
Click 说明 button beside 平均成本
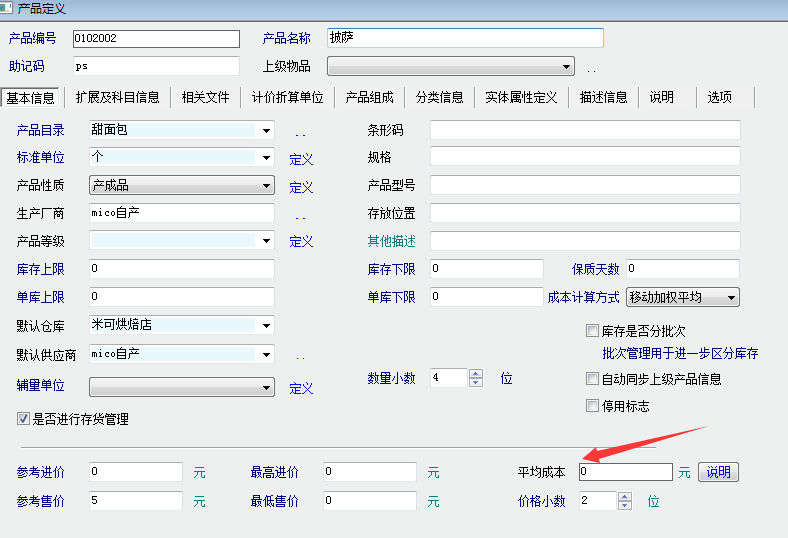click(718, 472)
